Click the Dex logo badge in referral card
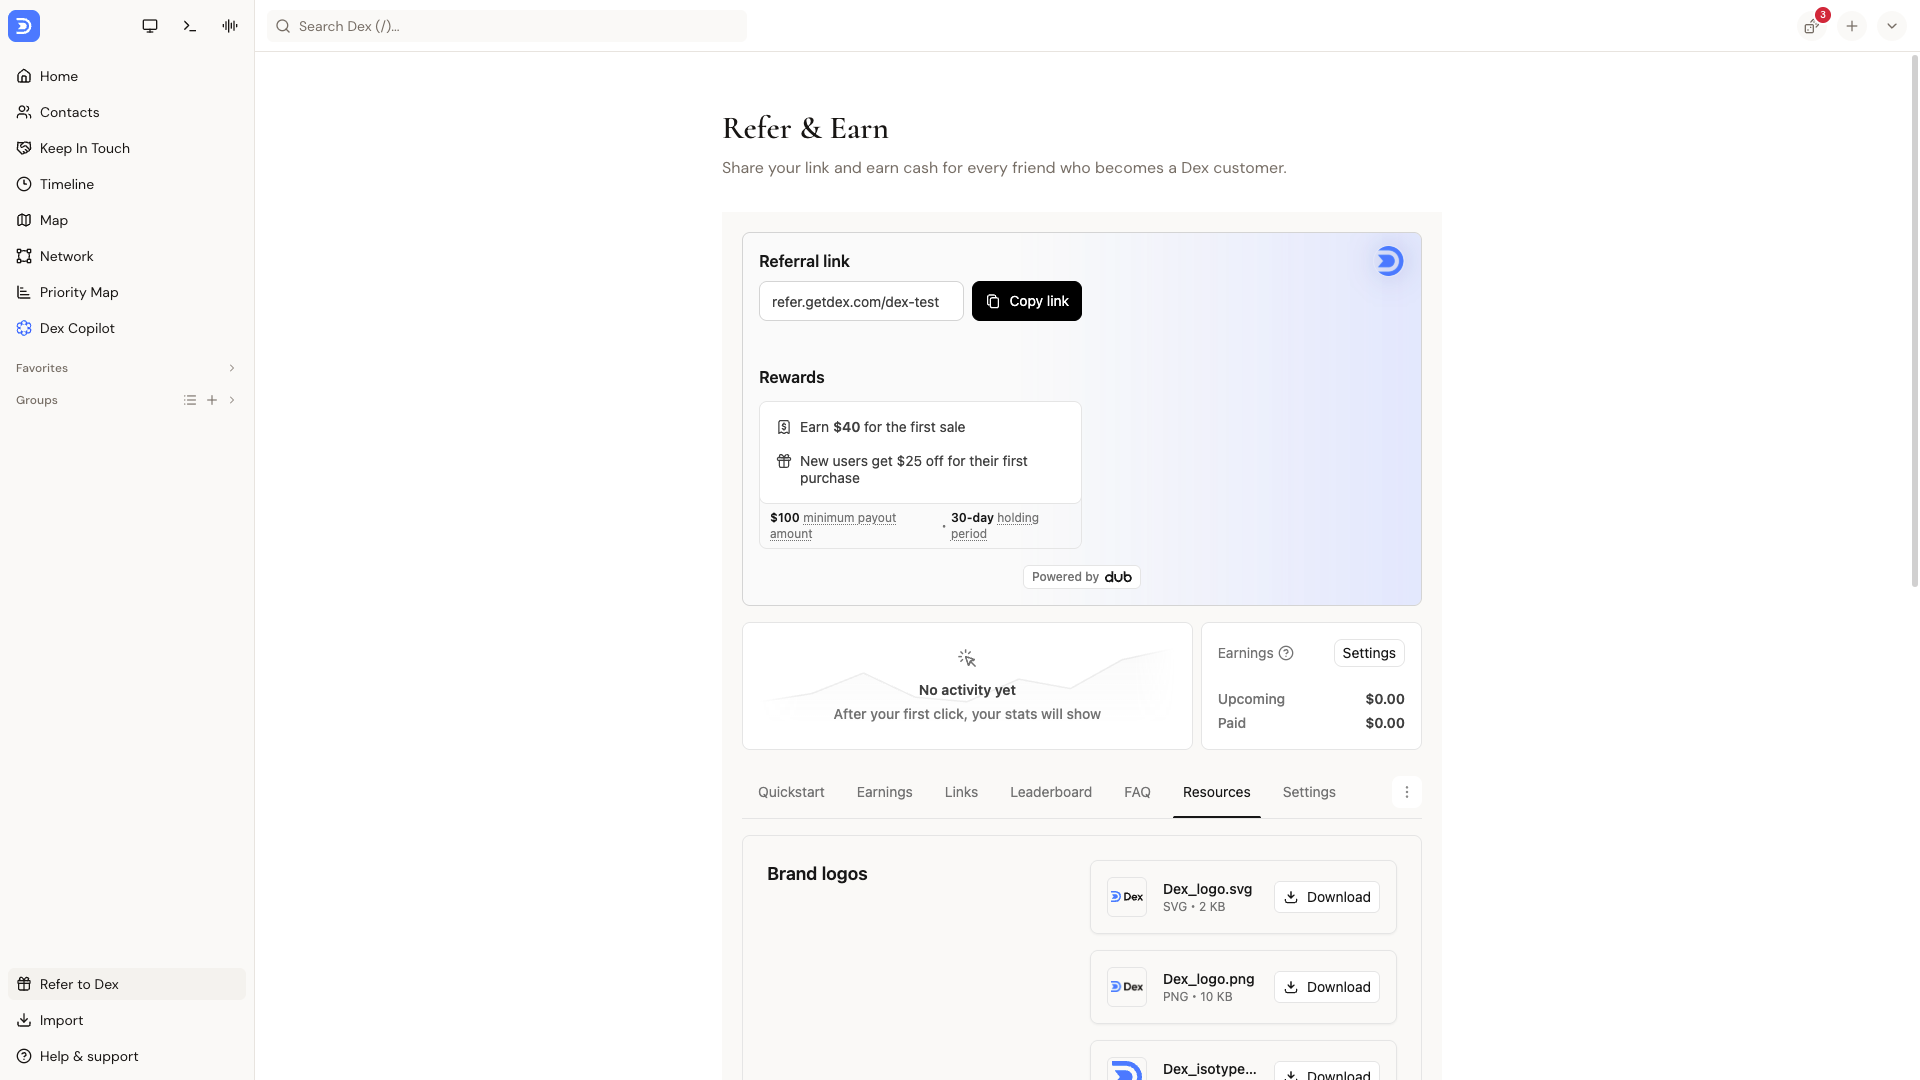1920x1080 pixels. tap(1389, 261)
